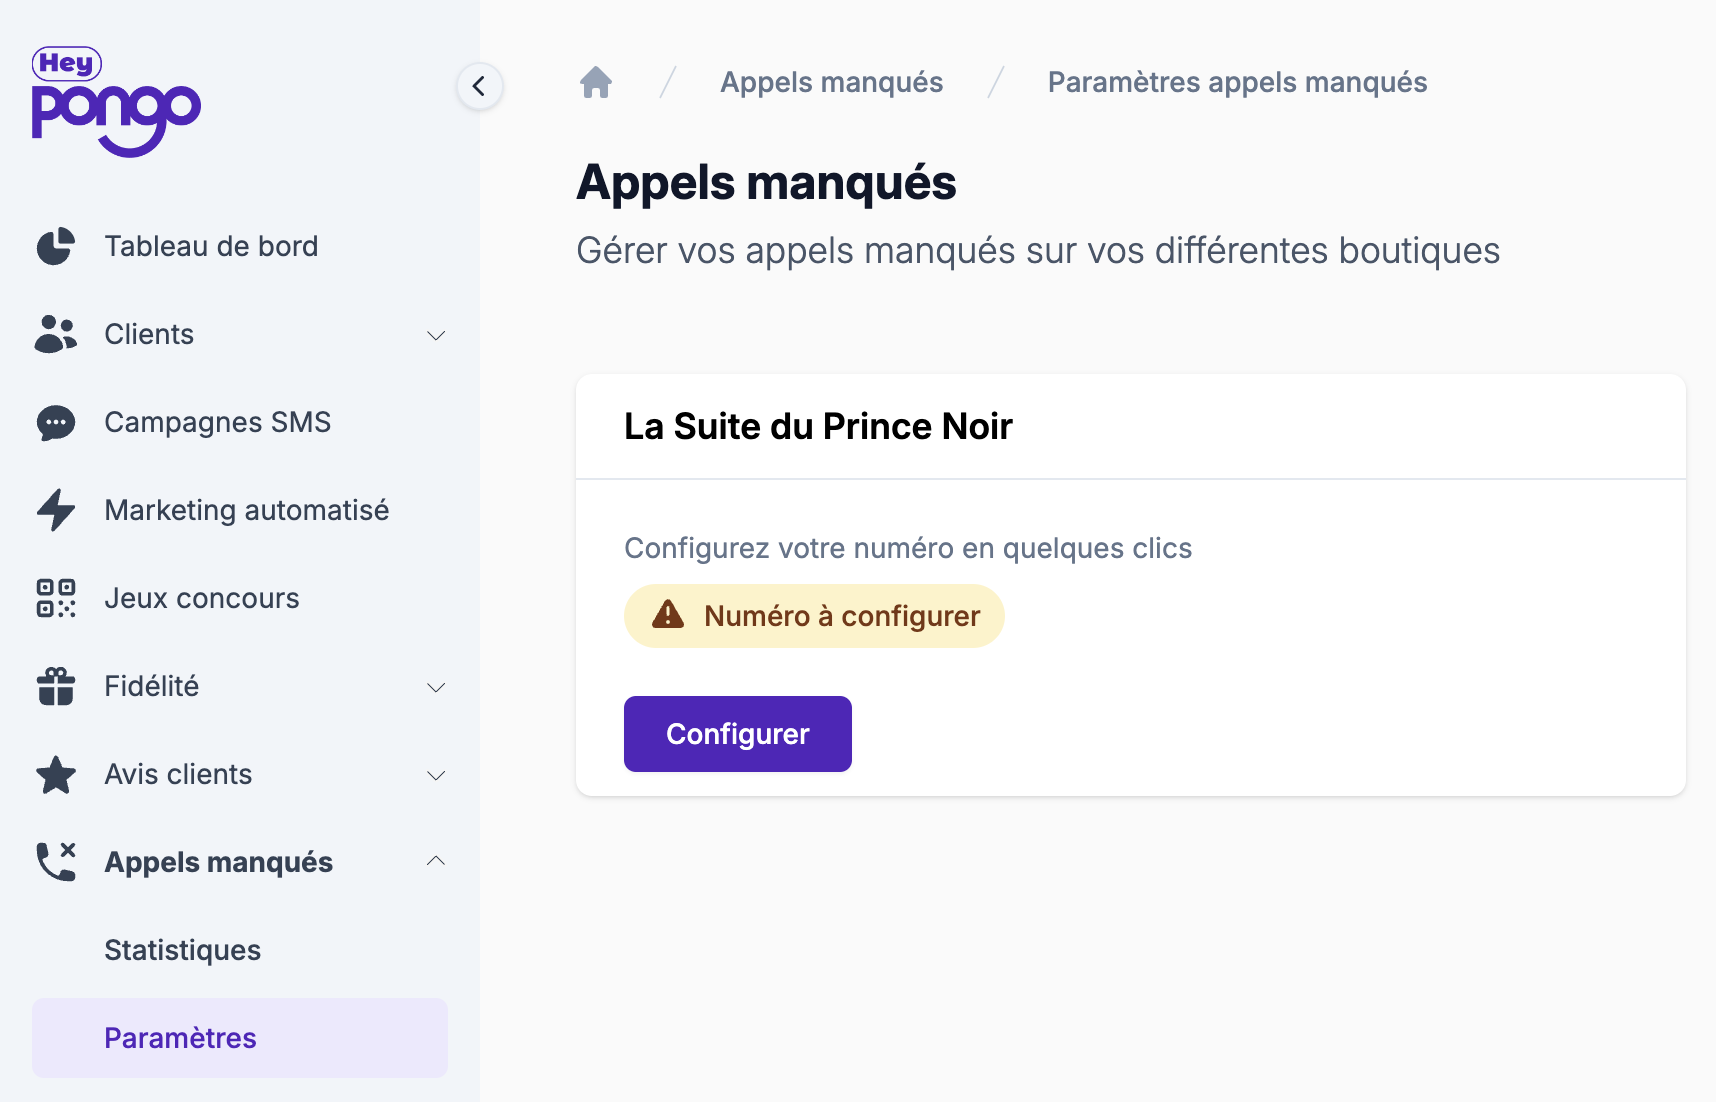Click the Hey Pongo logo

[x=116, y=102]
